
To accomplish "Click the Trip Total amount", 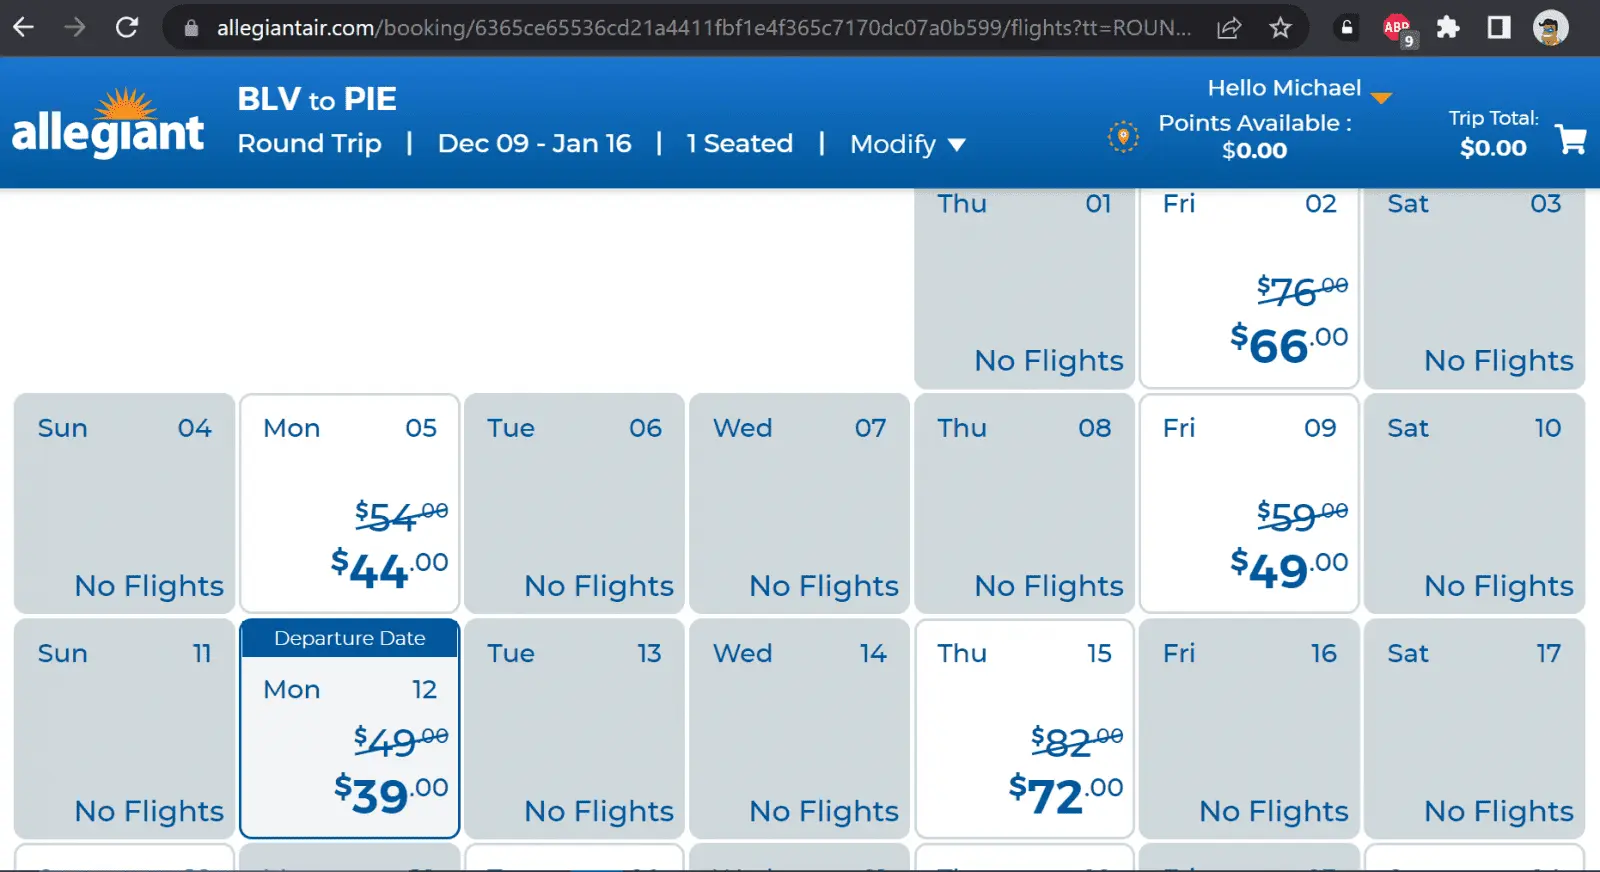I will click(x=1493, y=148).
